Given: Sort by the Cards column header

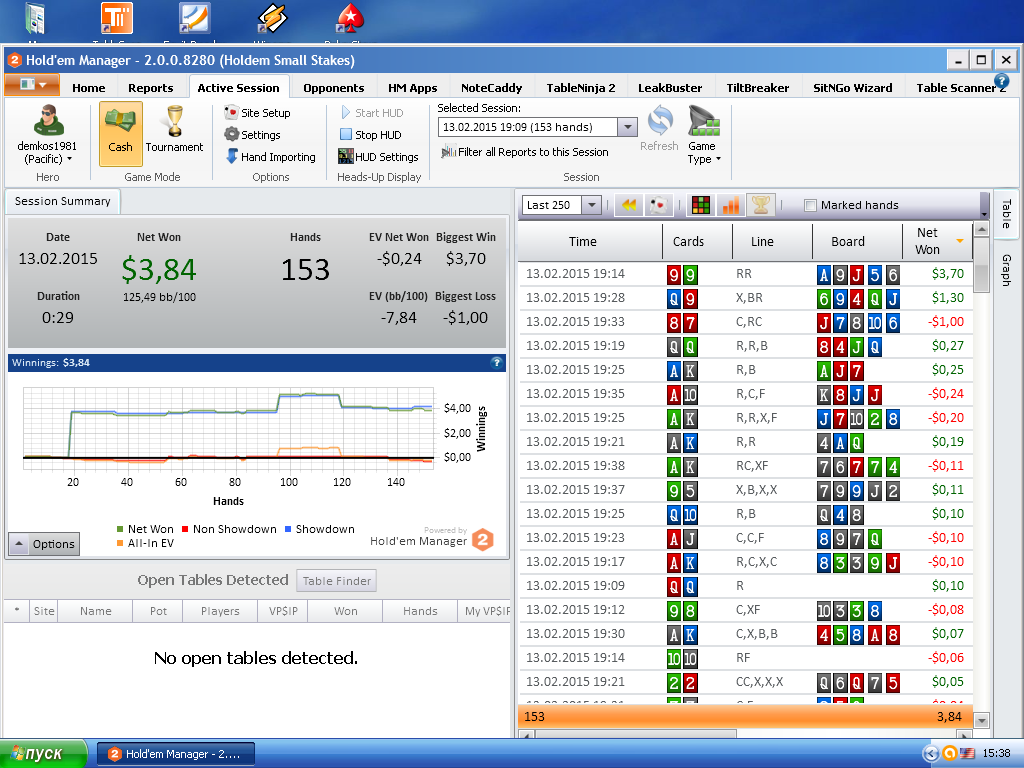Looking at the screenshot, I should pos(688,242).
